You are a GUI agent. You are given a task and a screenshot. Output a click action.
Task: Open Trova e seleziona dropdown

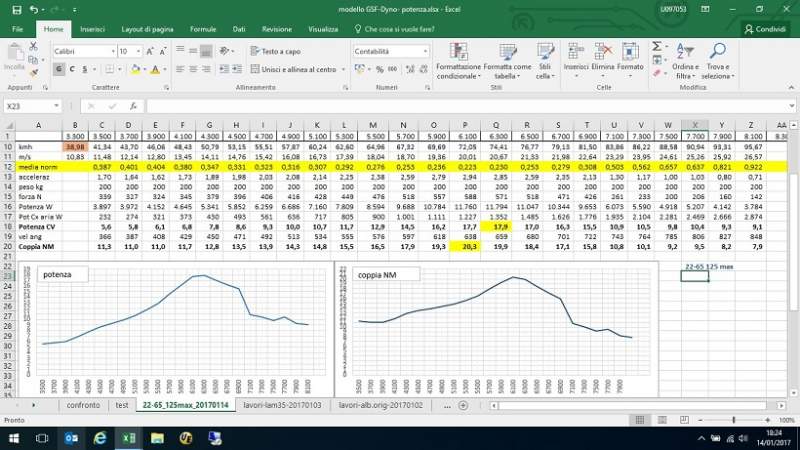point(717,62)
